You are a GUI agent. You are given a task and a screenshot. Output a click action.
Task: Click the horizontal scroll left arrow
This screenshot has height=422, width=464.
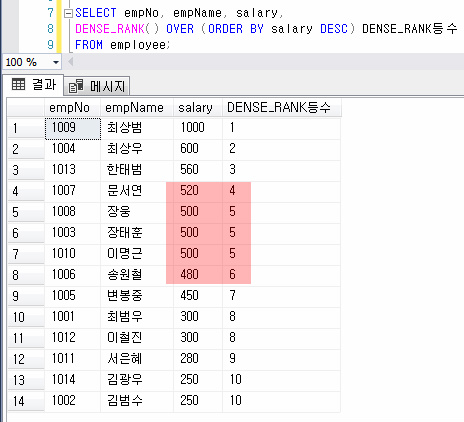coord(70,62)
